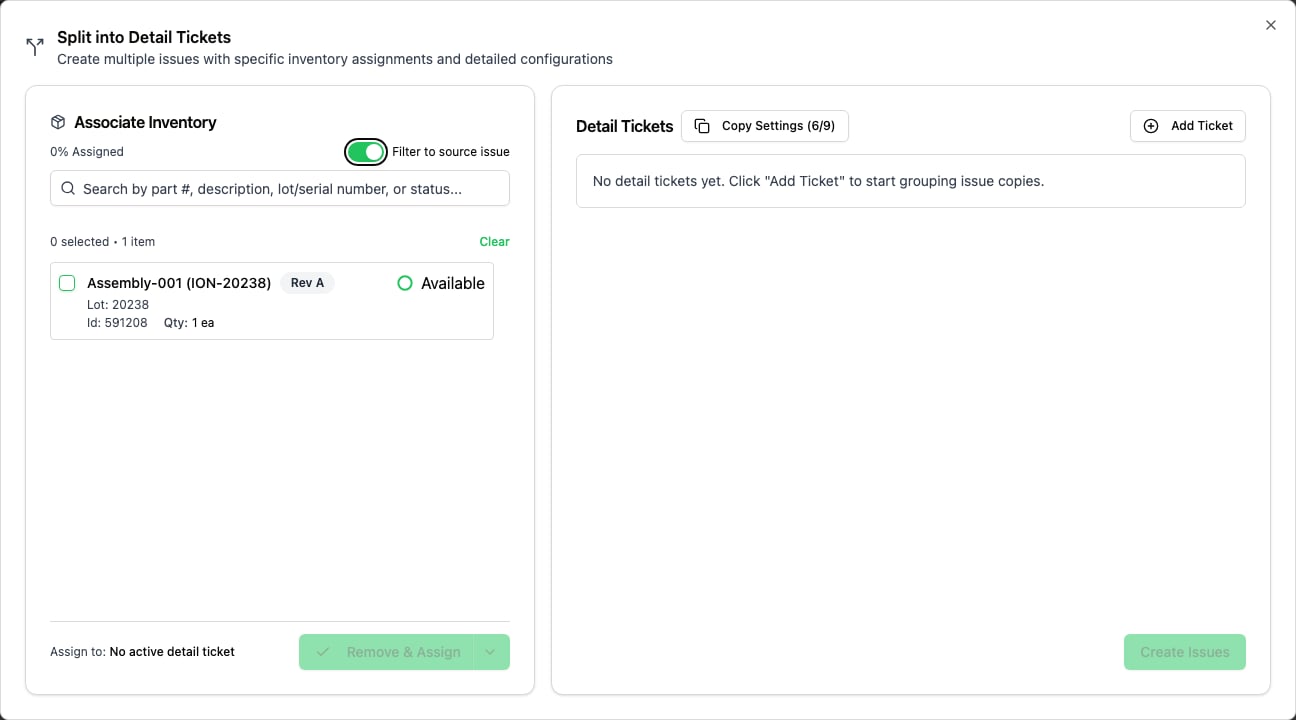Viewport: 1296px width, 720px height.
Task: Check the Assembly-001 (ION-20238) checkbox
Action: point(67,283)
